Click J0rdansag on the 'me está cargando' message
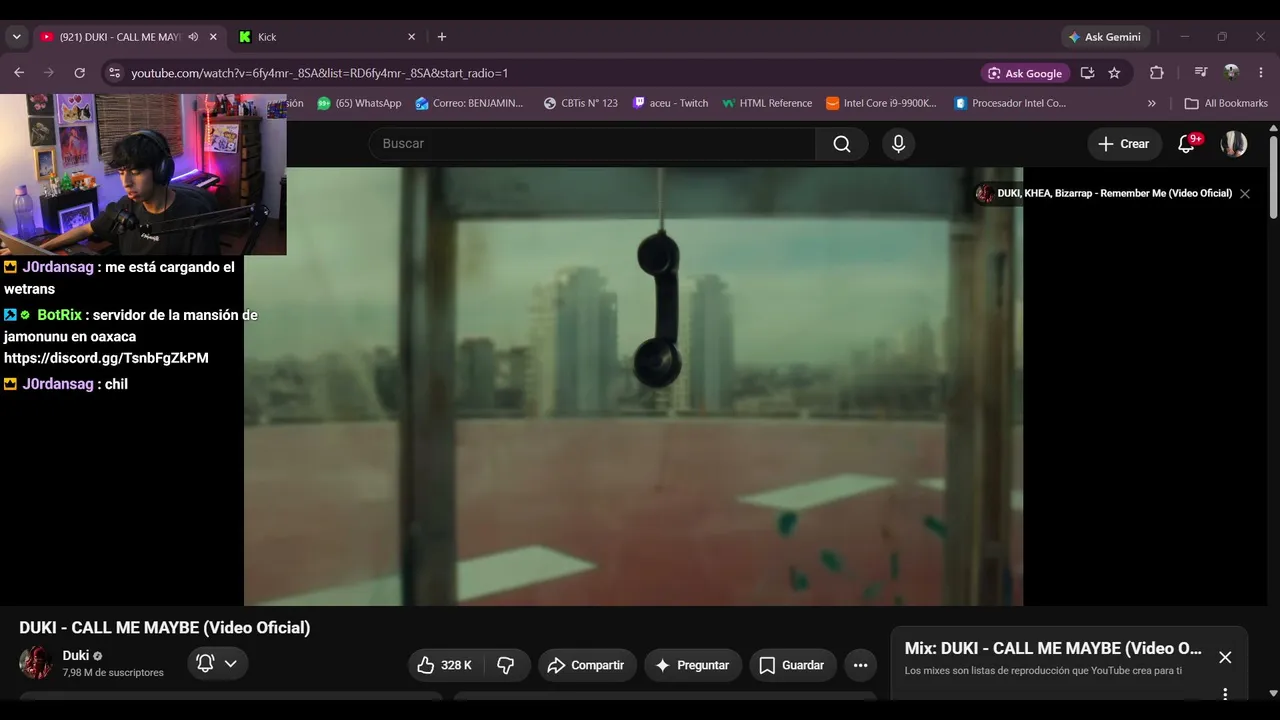 pos(58,267)
